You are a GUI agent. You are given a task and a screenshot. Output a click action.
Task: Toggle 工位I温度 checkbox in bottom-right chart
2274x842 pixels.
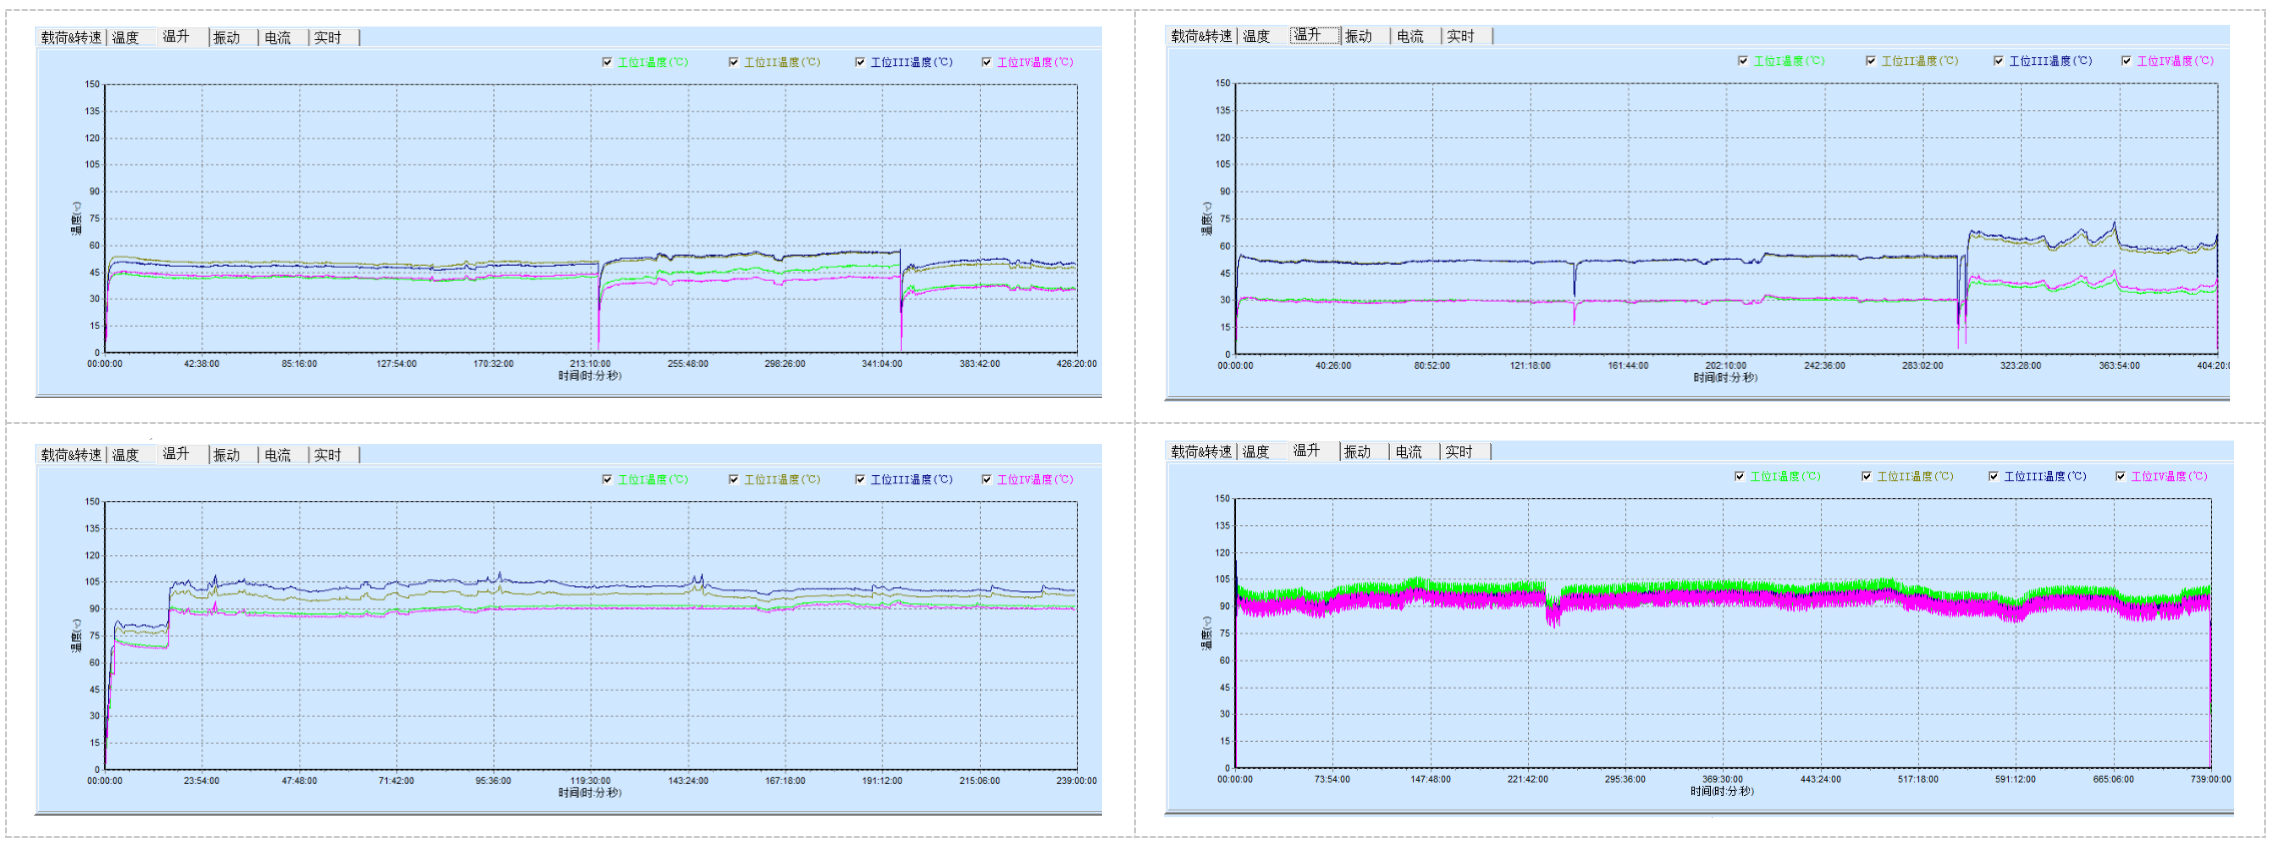pyautogui.click(x=1740, y=476)
